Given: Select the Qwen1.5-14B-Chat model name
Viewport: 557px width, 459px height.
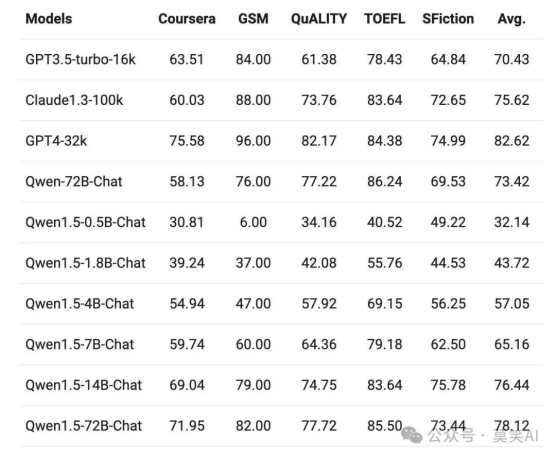Looking at the screenshot, I should click(x=83, y=385).
